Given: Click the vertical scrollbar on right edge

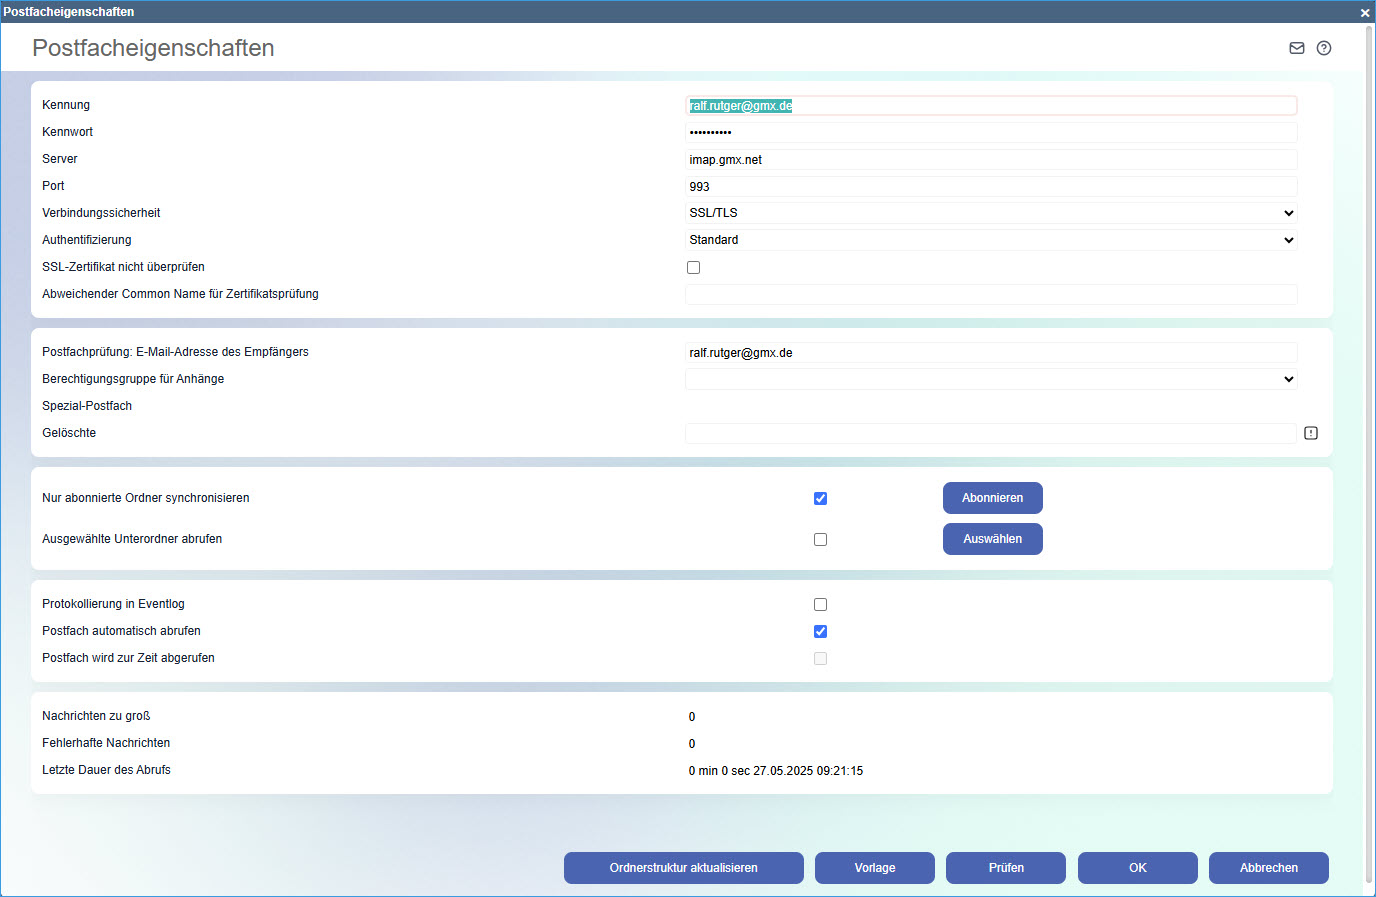Looking at the screenshot, I should [1369, 450].
